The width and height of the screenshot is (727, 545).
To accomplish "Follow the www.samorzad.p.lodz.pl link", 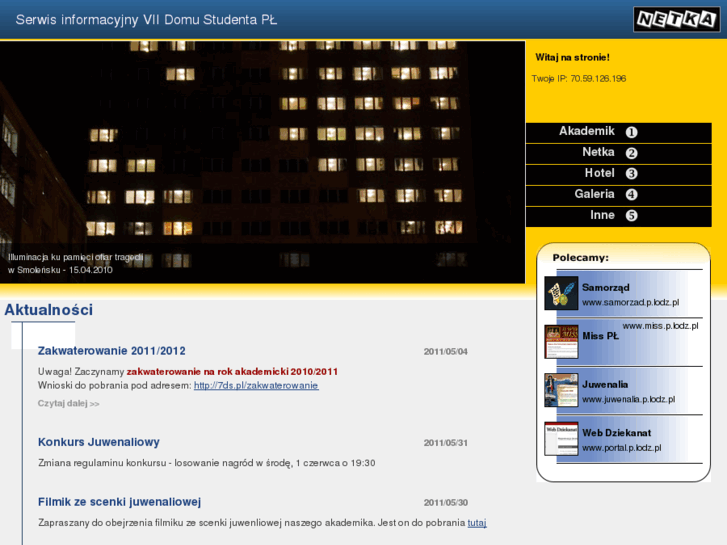I will pos(631,302).
